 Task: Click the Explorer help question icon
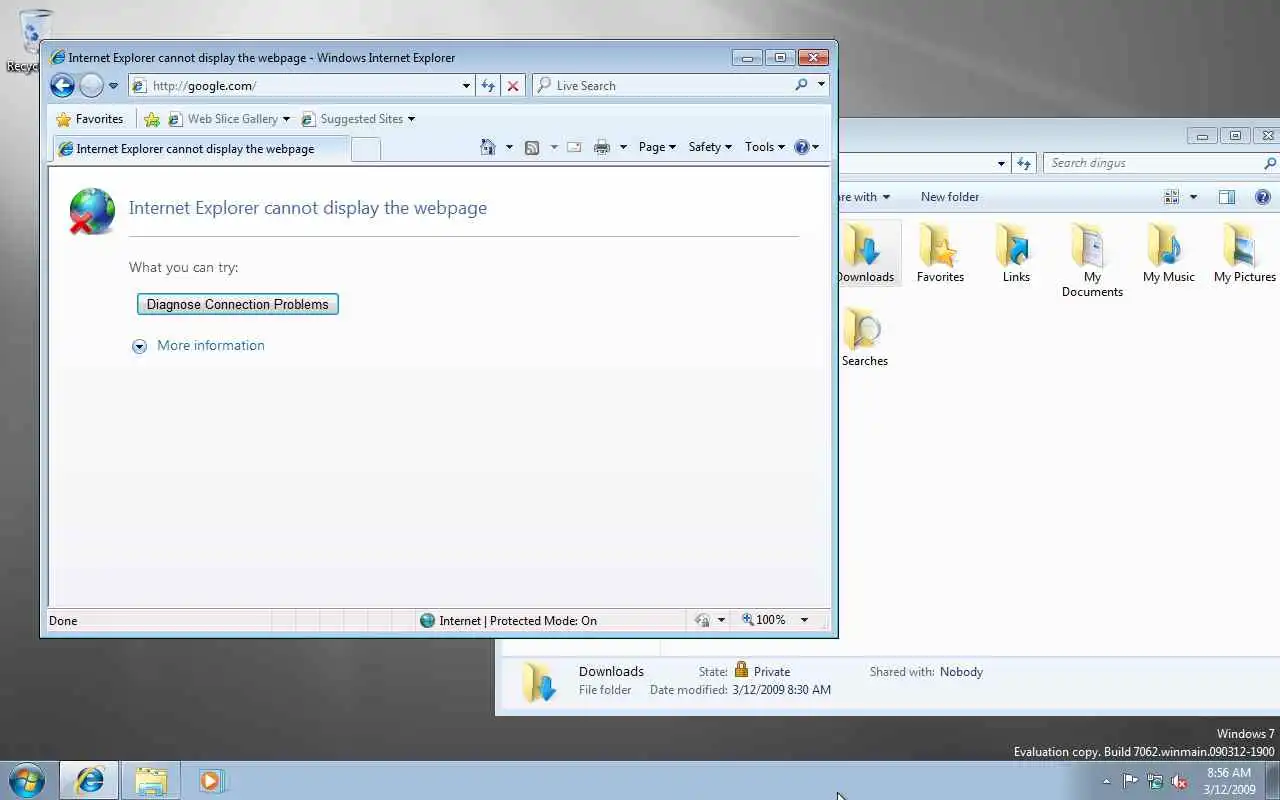click(1262, 197)
